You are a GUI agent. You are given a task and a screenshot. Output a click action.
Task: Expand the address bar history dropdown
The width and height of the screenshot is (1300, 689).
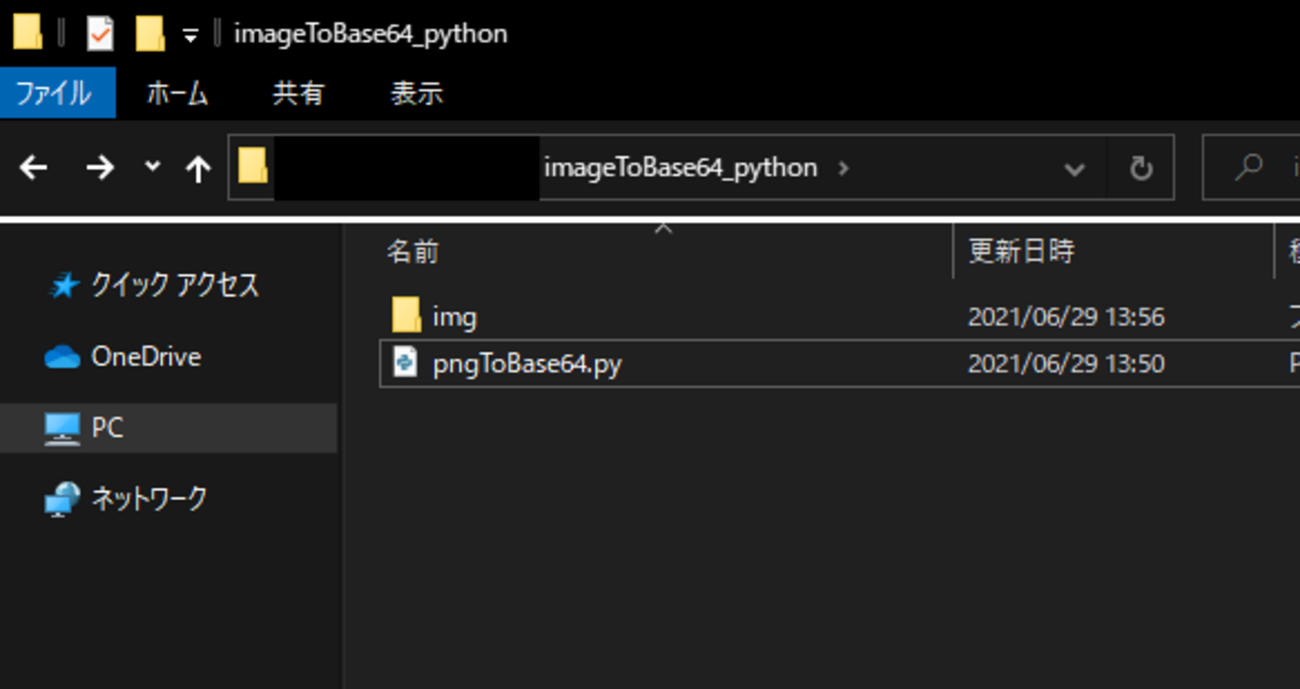1075,169
